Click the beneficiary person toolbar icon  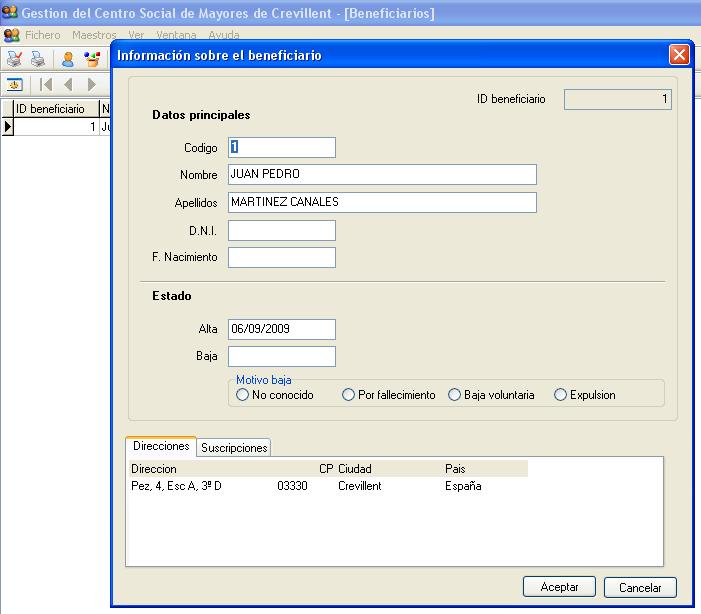pyautogui.click(x=68, y=59)
